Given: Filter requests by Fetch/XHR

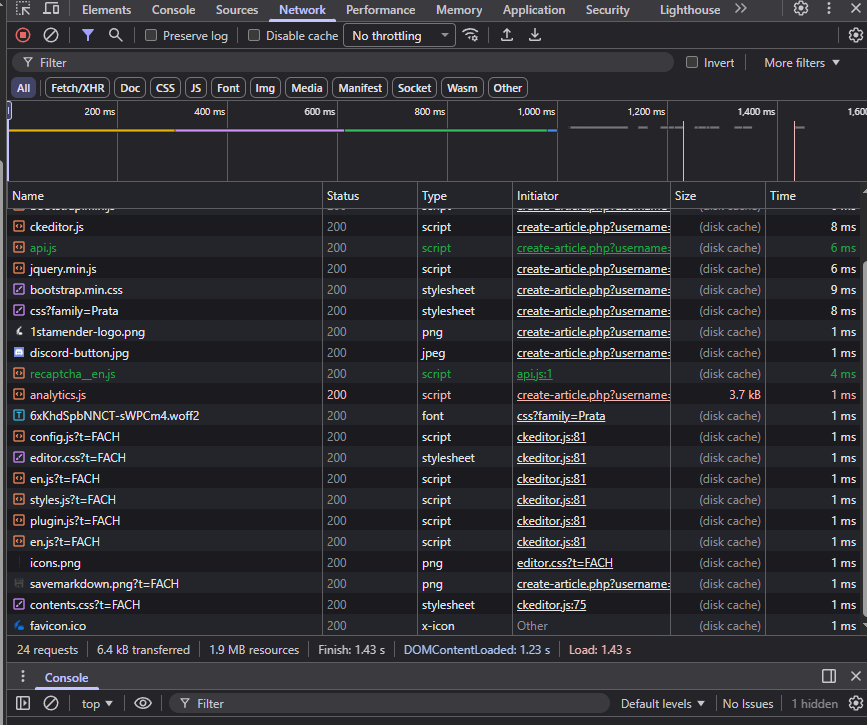Looking at the screenshot, I should [x=78, y=88].
